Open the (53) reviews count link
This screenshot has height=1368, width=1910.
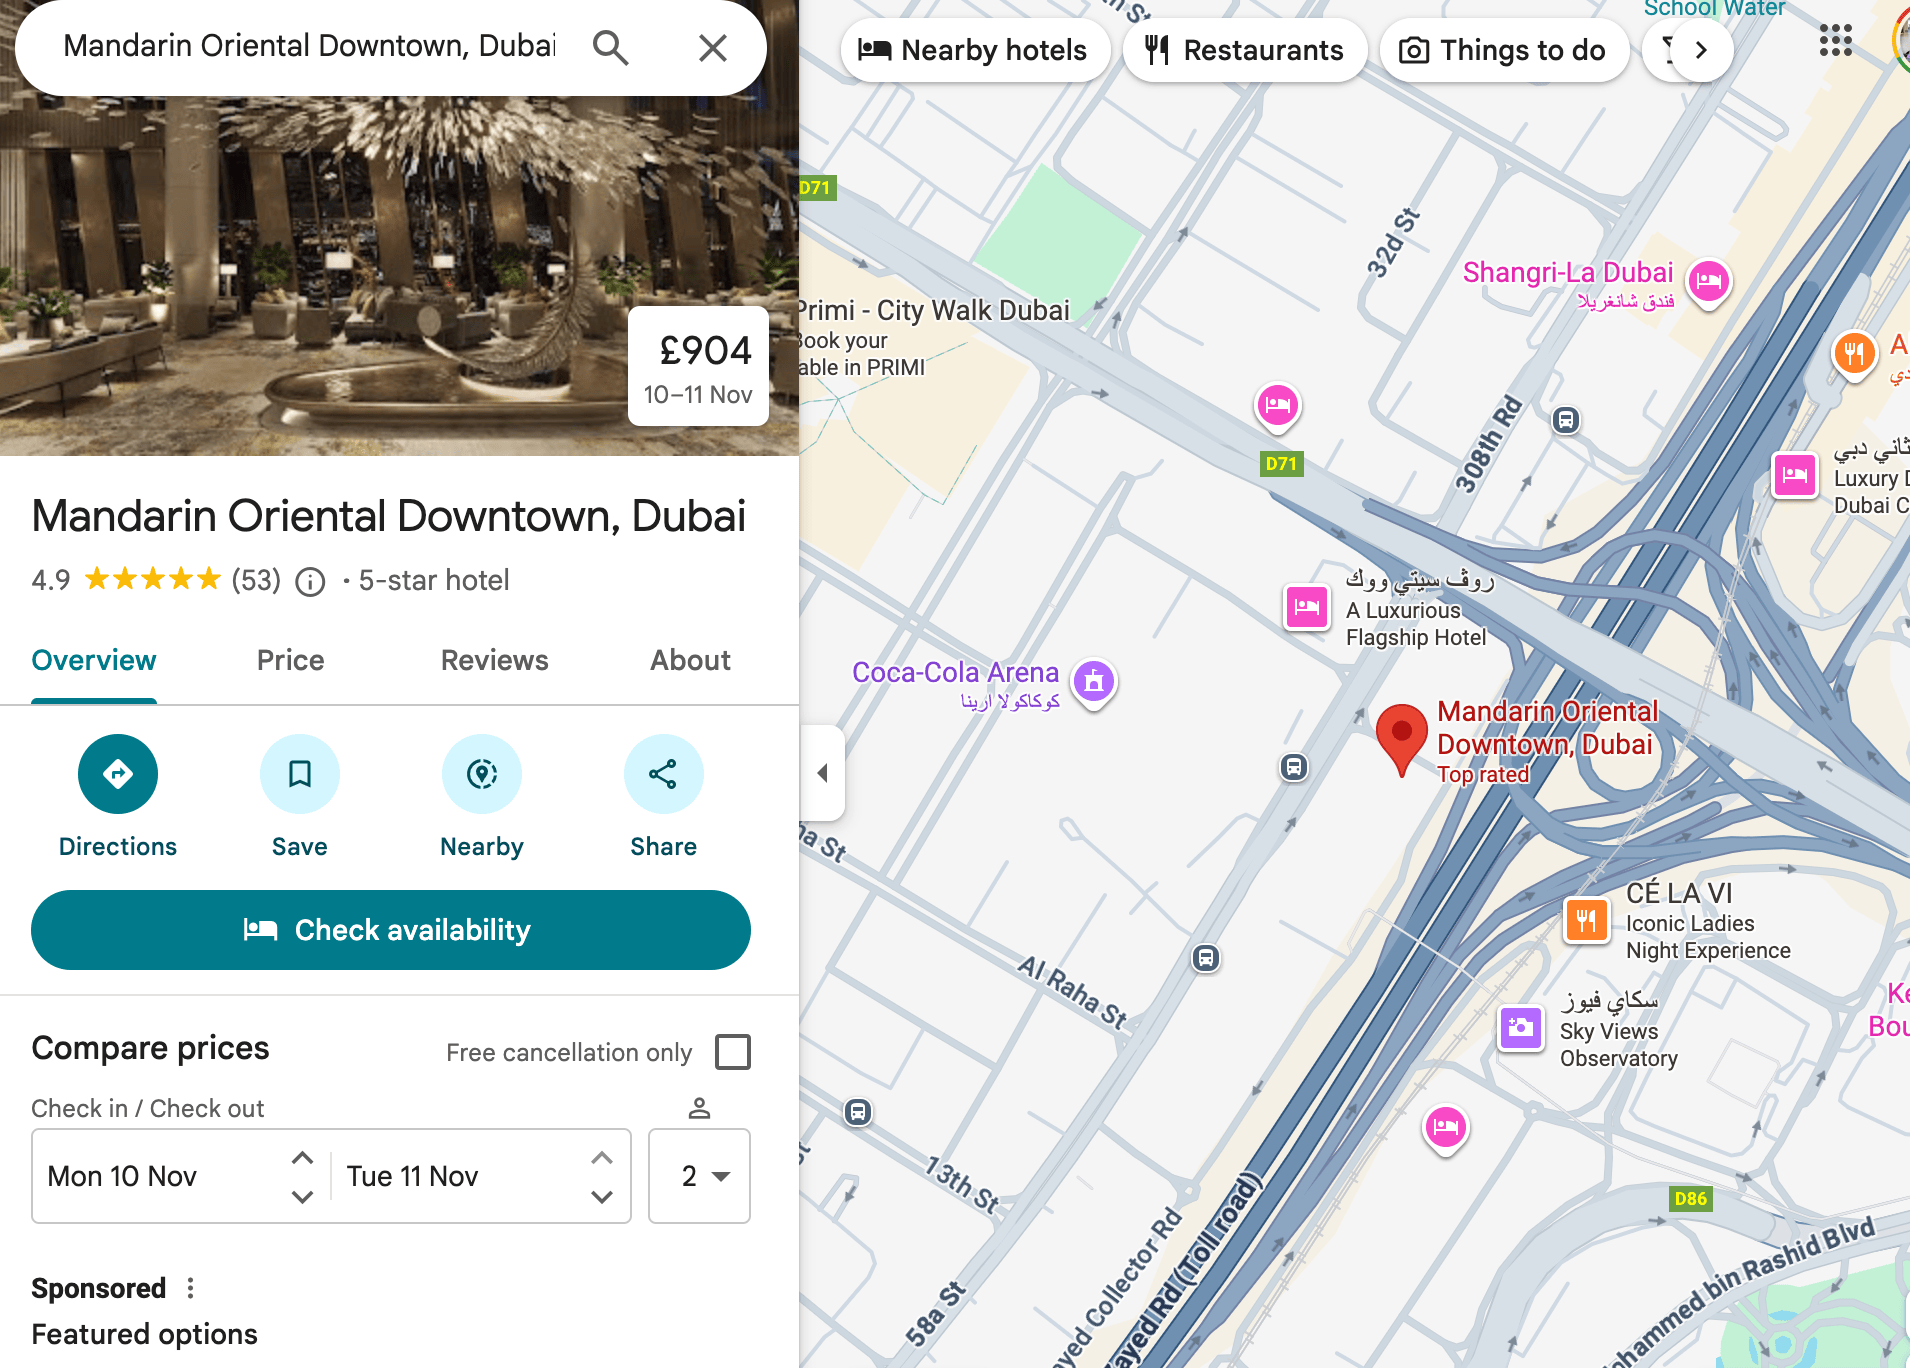pos(256,581)
